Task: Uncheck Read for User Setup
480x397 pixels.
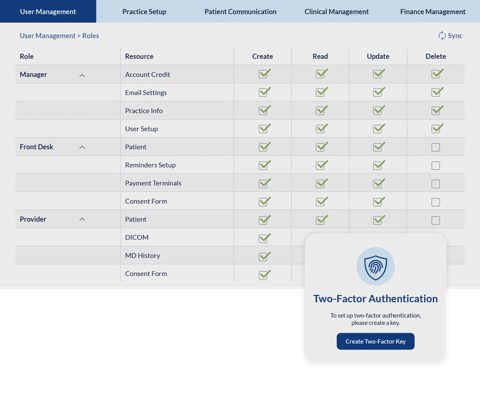Action: (322, 128)
